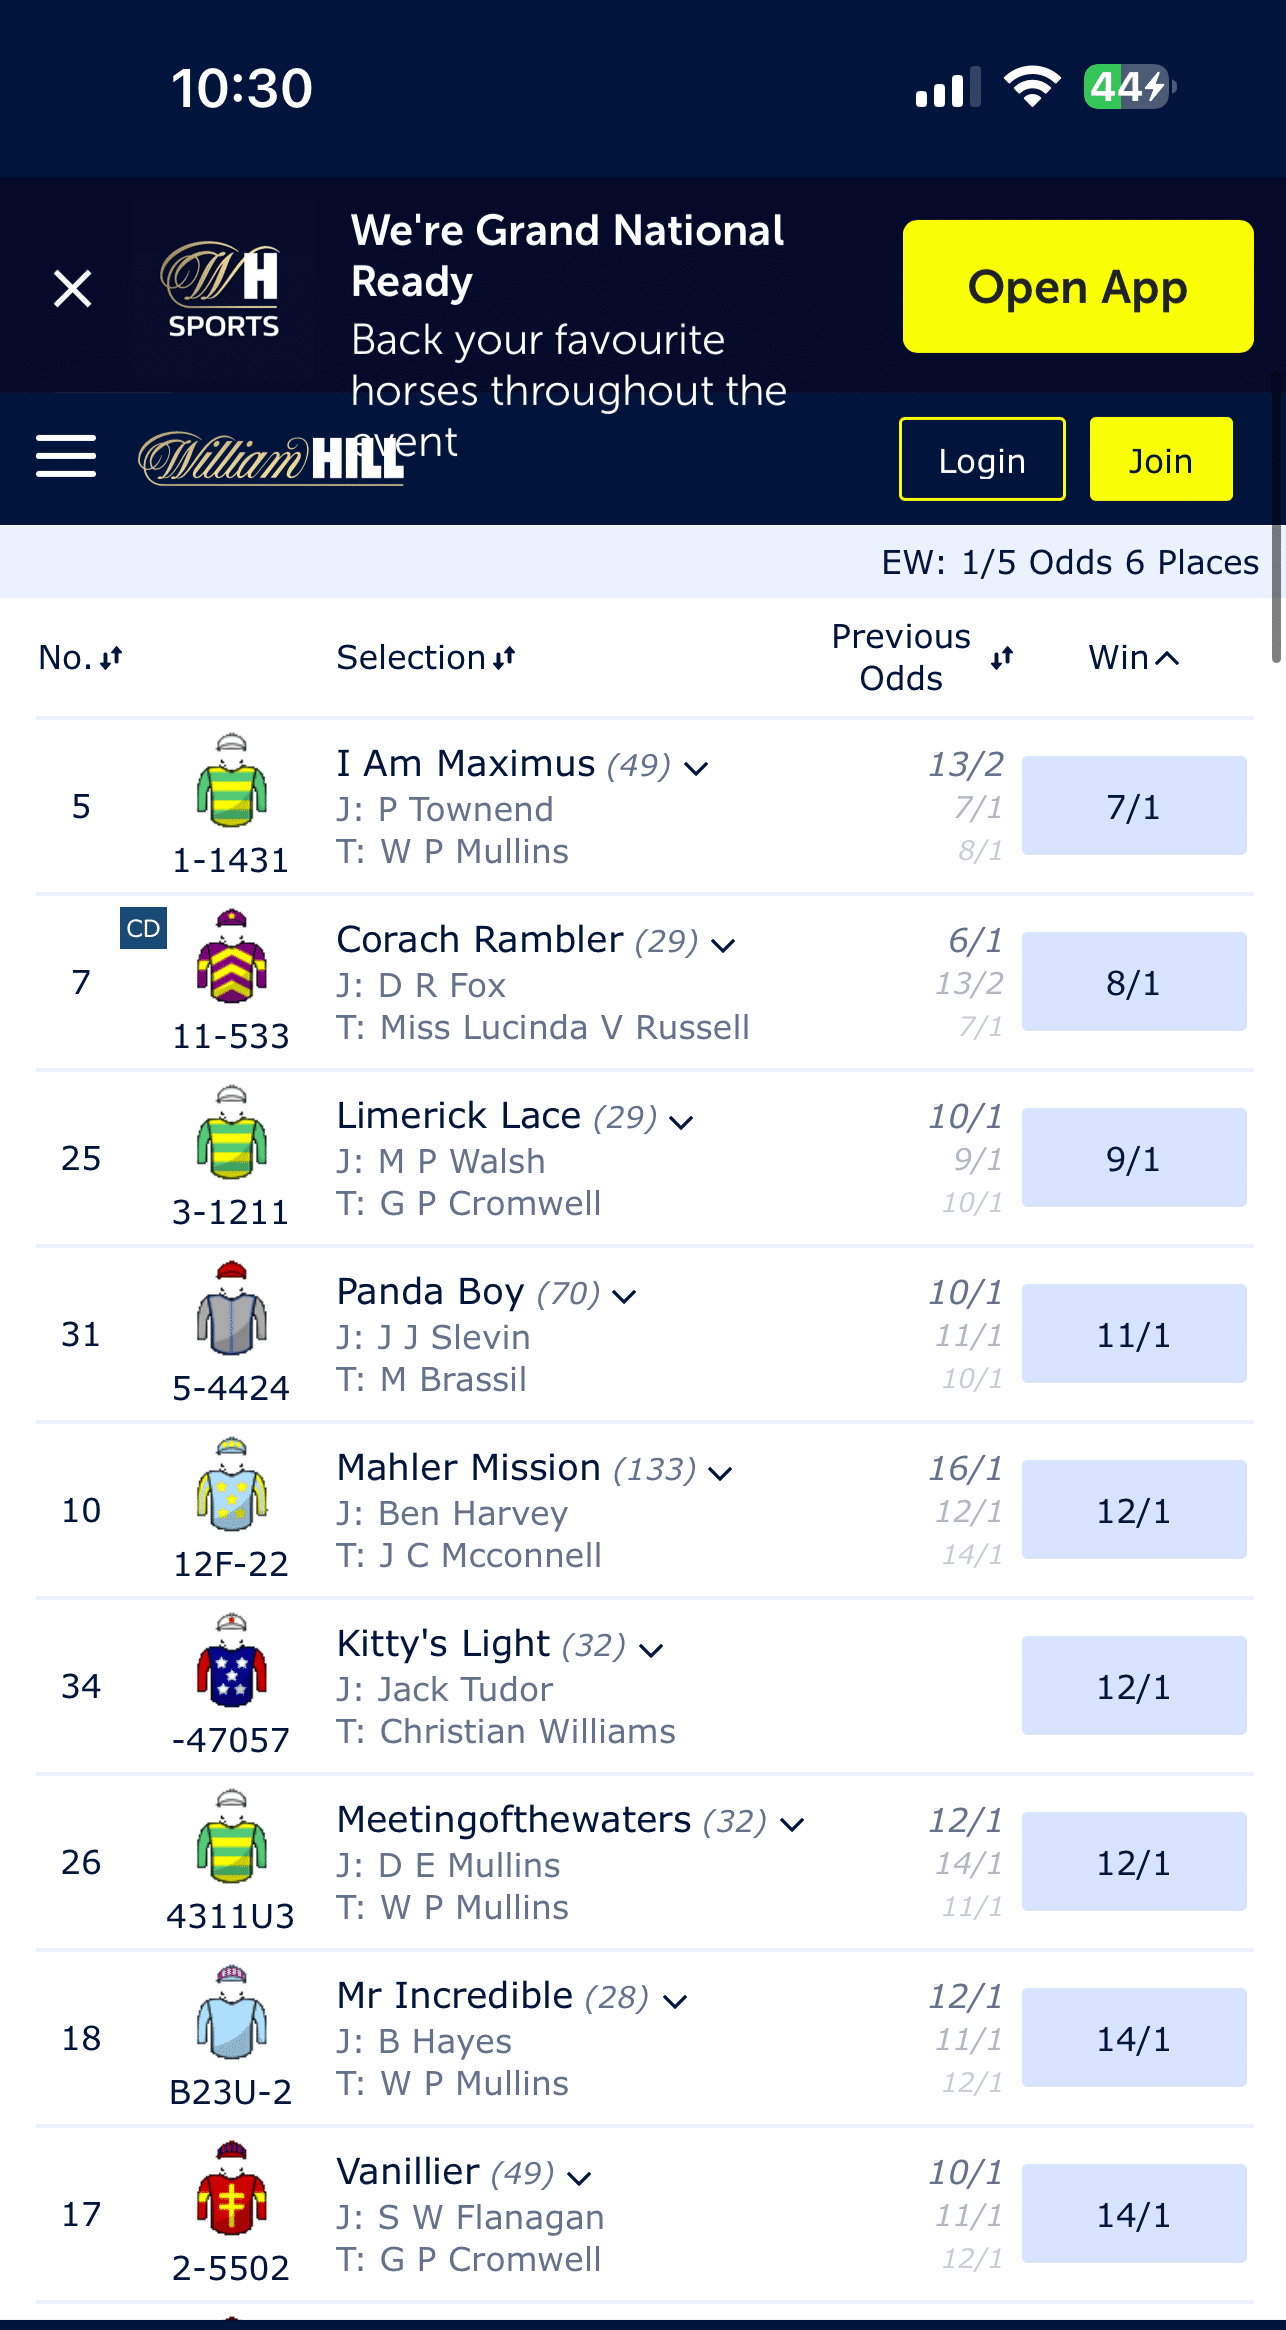
Task: Expand Limerick Lace details chevron
Action: tap(681, 1121)
